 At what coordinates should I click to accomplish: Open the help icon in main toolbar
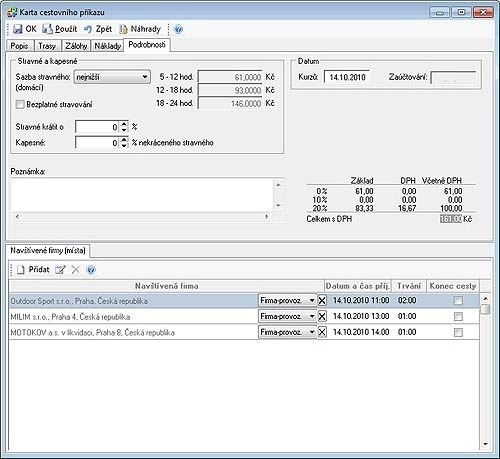point(178,29)
